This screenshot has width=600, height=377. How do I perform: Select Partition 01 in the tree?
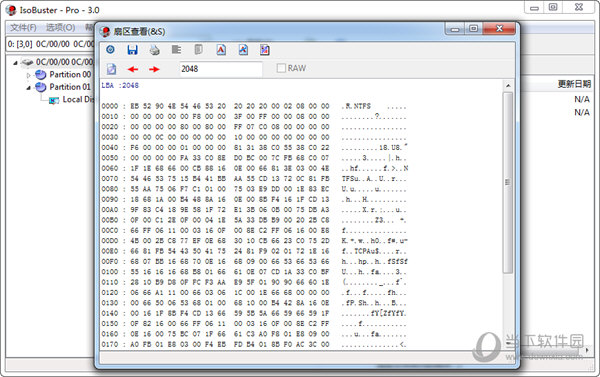(x=70, y=87)
